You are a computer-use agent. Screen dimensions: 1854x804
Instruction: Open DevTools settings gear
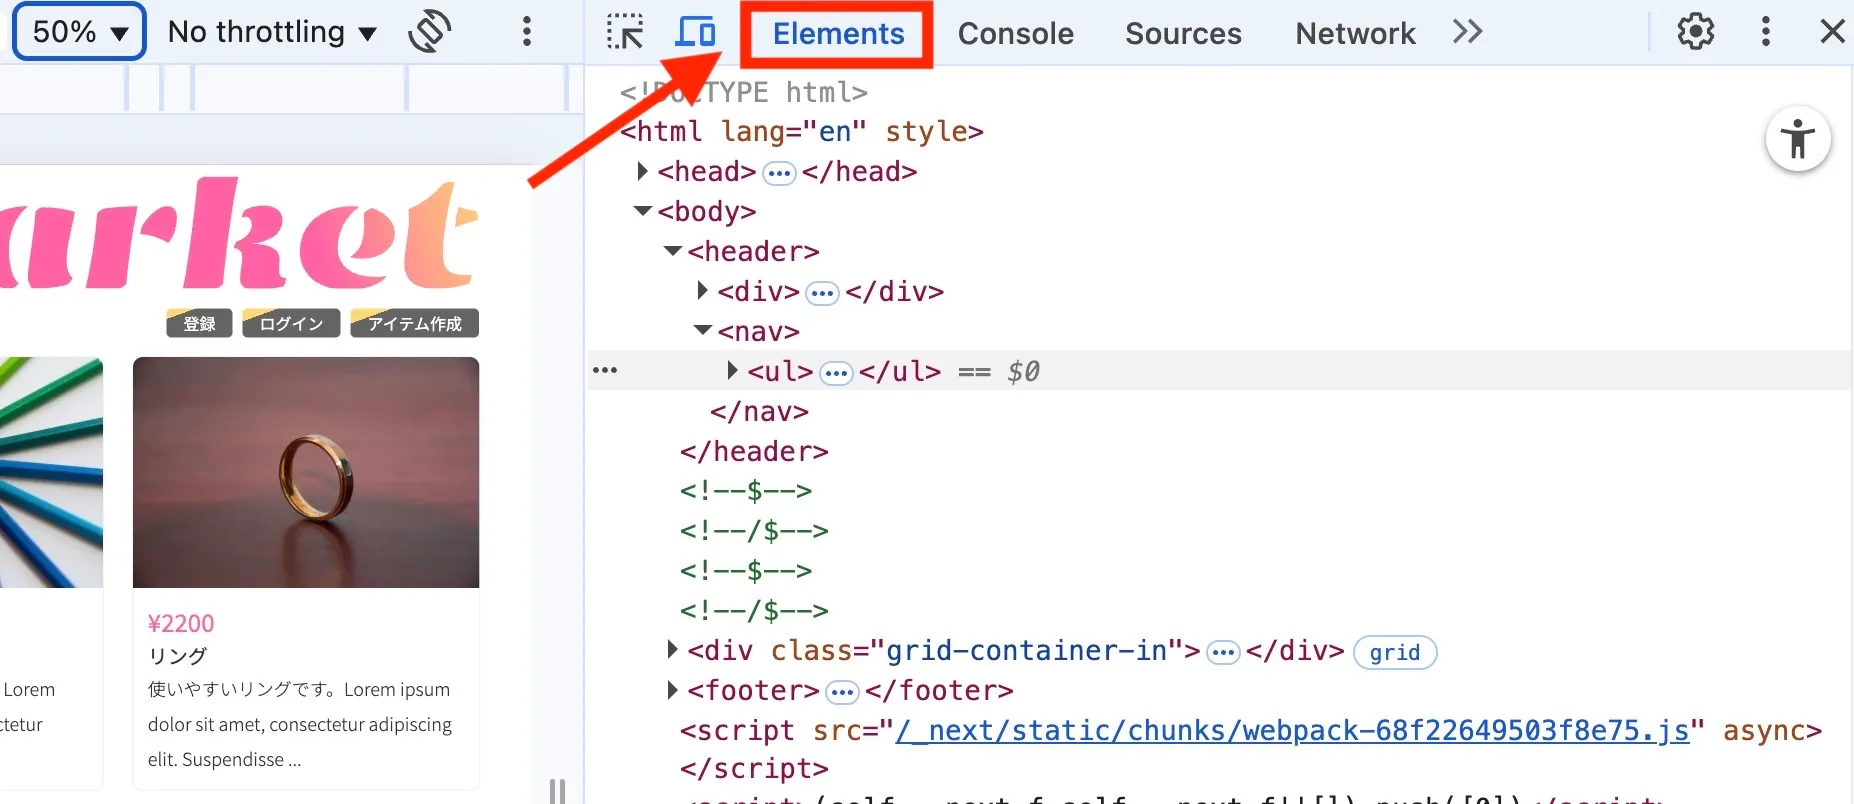(1695, 32)
